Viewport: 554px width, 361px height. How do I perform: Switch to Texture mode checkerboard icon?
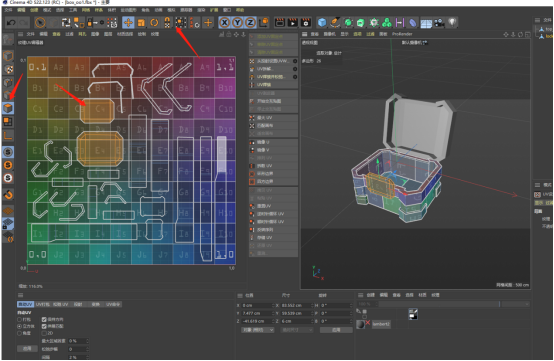pos(8,69)
